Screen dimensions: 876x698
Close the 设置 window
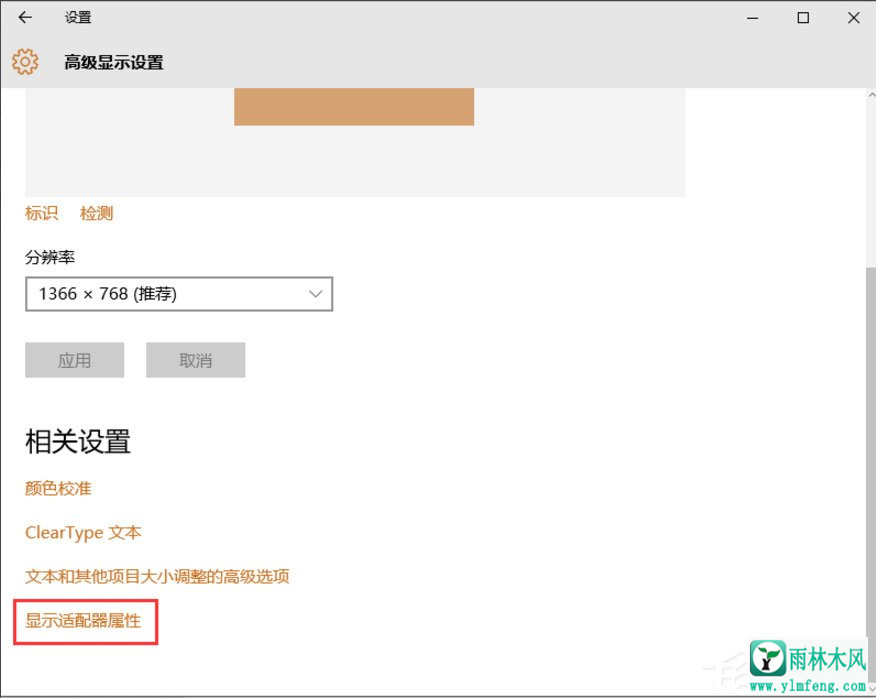pyautogui.click(x=853, y=18)
